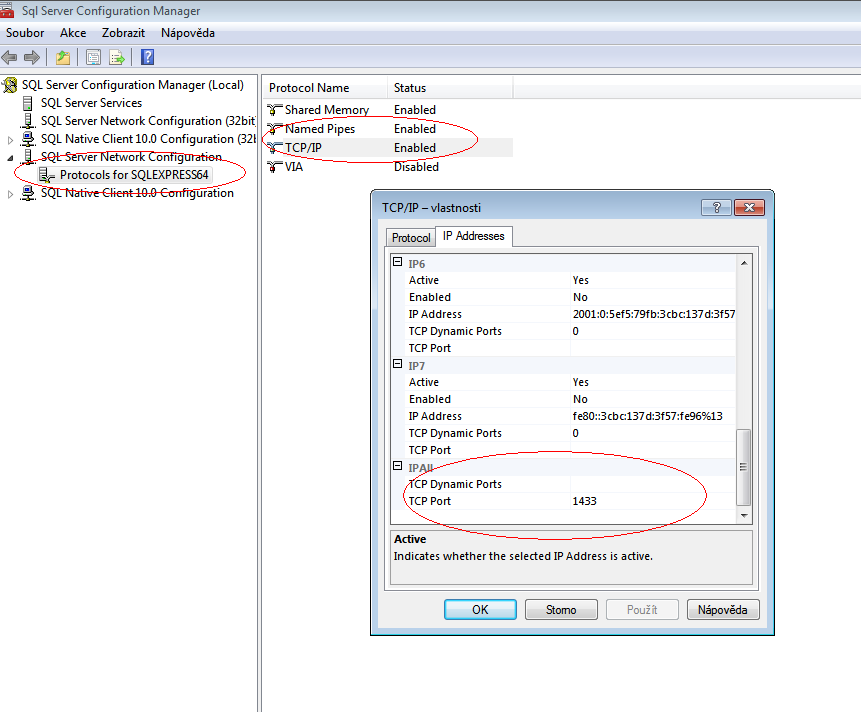Select Protocols for SQLEXPRESS64 tree item

(x=134, y=175)
